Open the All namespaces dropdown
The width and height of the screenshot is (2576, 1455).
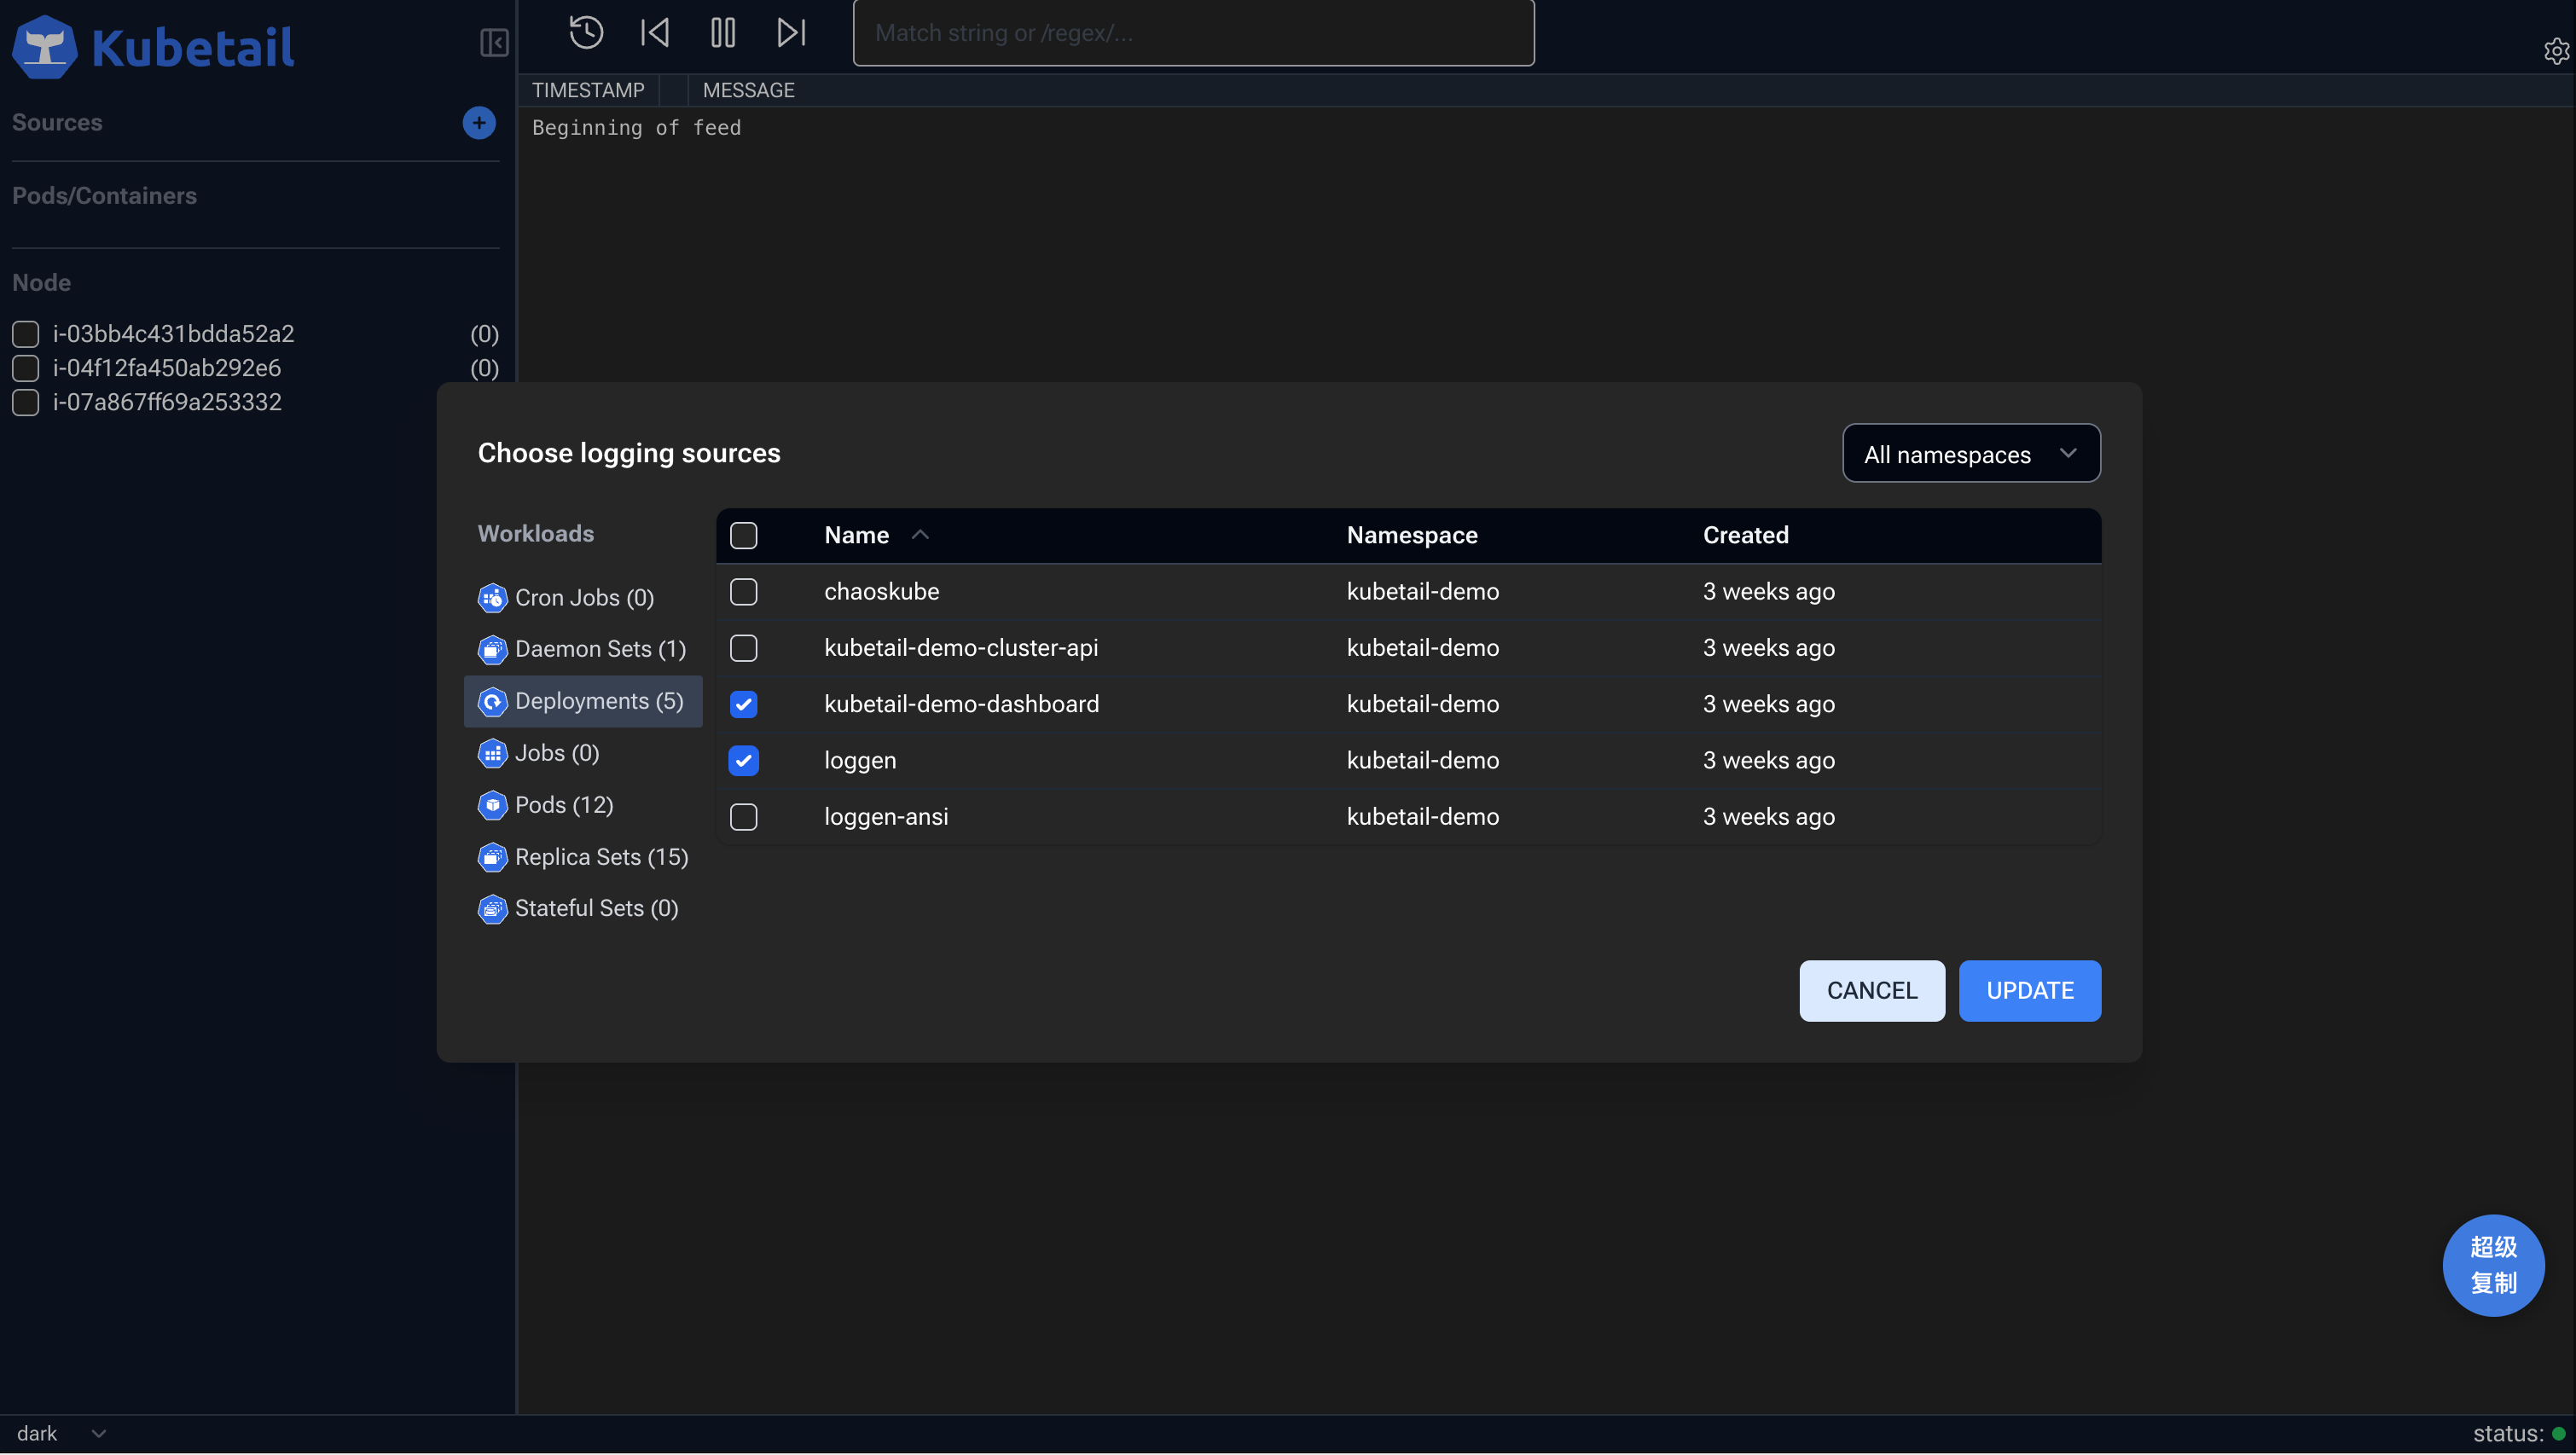click(x=1971, y=454)
